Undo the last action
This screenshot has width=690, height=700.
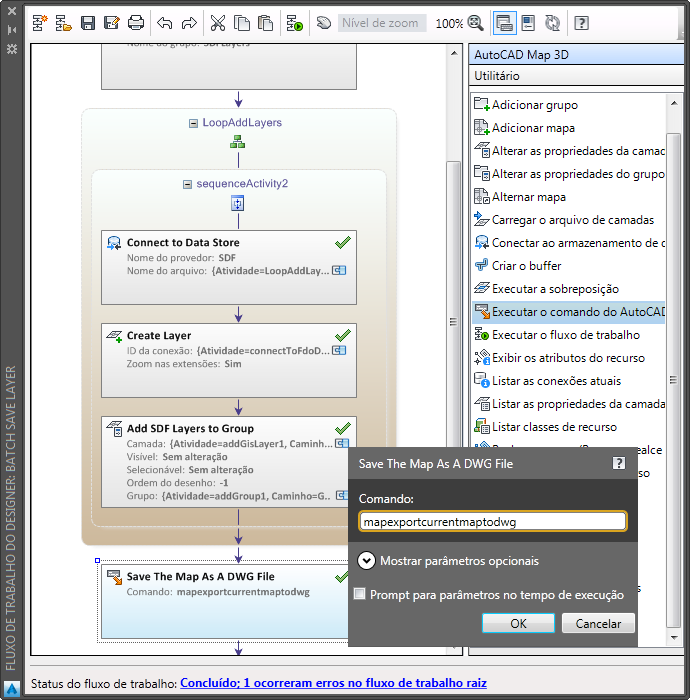click(165, 23)
